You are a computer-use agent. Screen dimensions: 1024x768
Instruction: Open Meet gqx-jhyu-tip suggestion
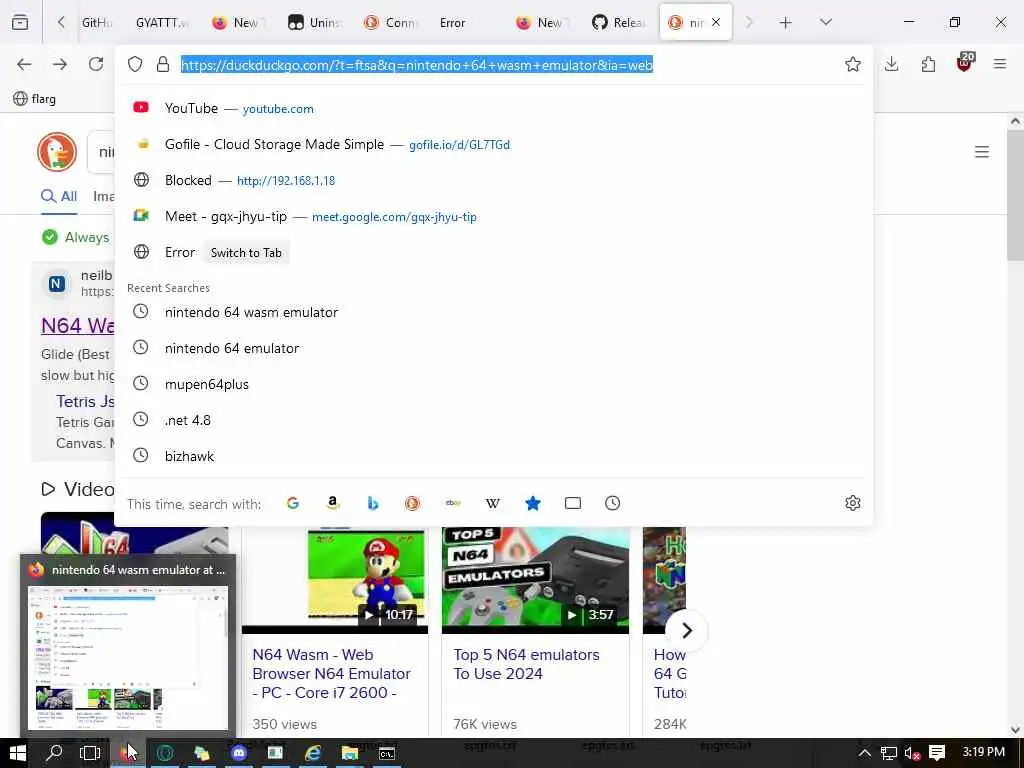[x=493, y=216]
